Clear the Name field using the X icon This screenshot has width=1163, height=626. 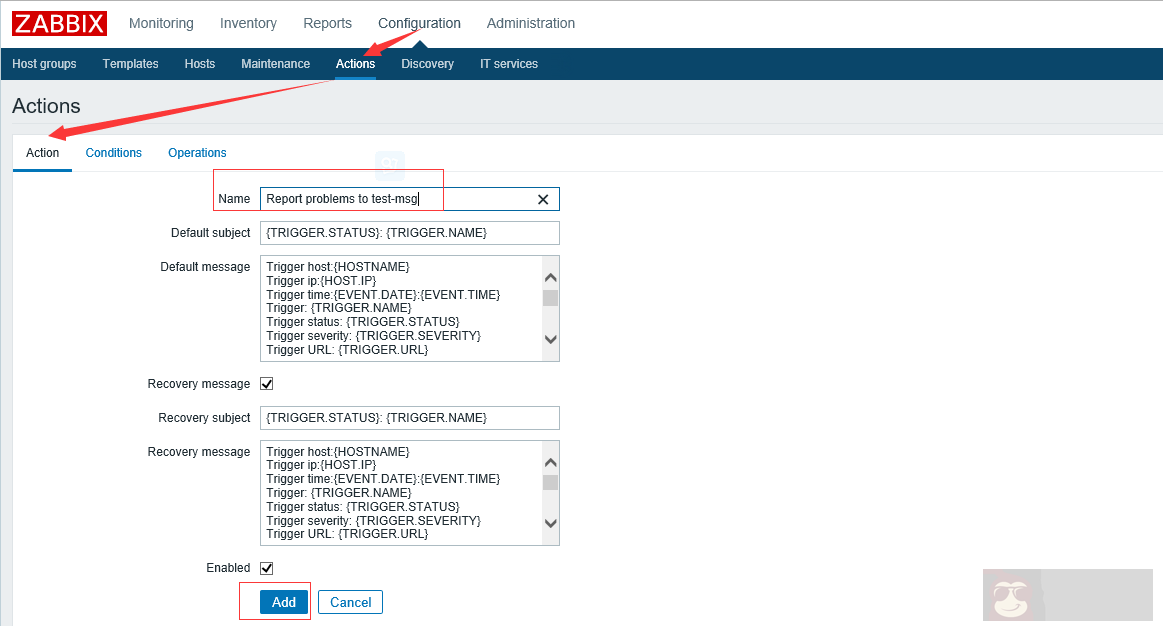pyautogui.click(x=543, y=199)
